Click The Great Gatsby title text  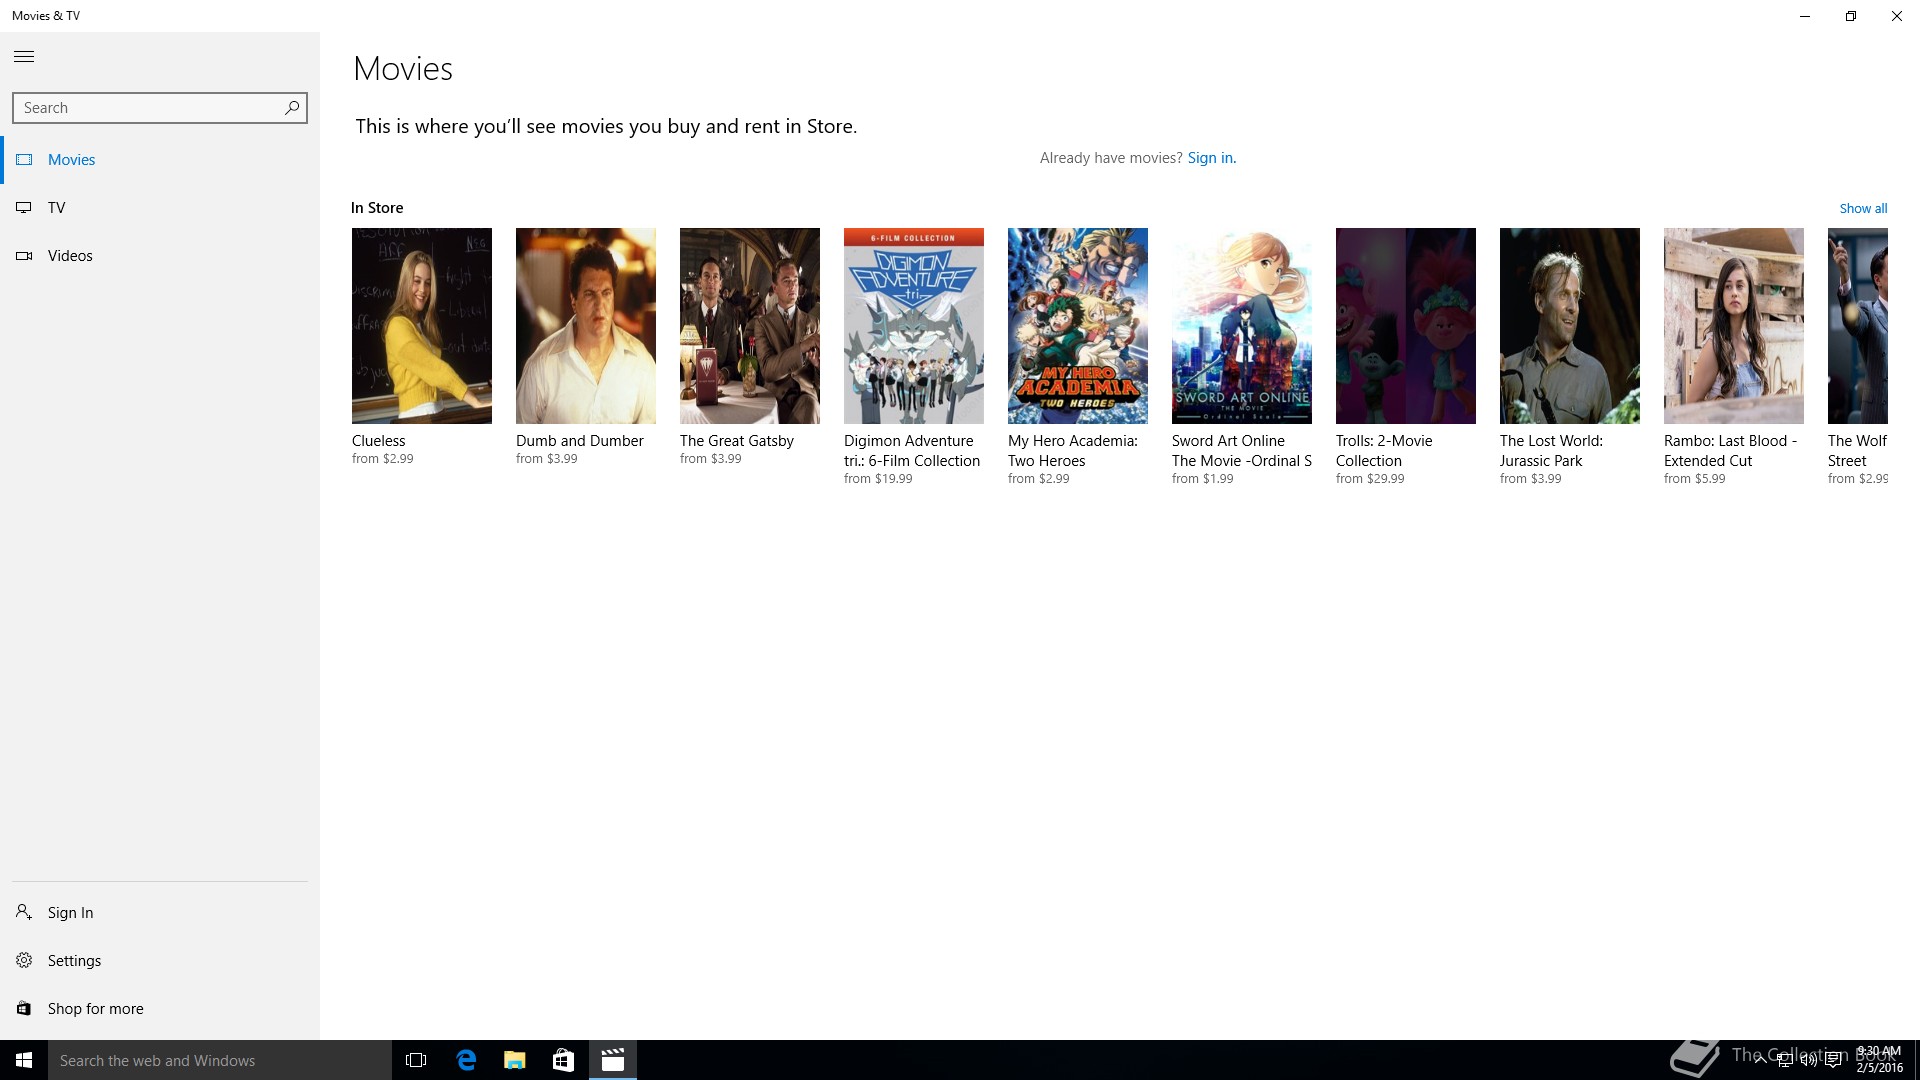coord(737,441)
